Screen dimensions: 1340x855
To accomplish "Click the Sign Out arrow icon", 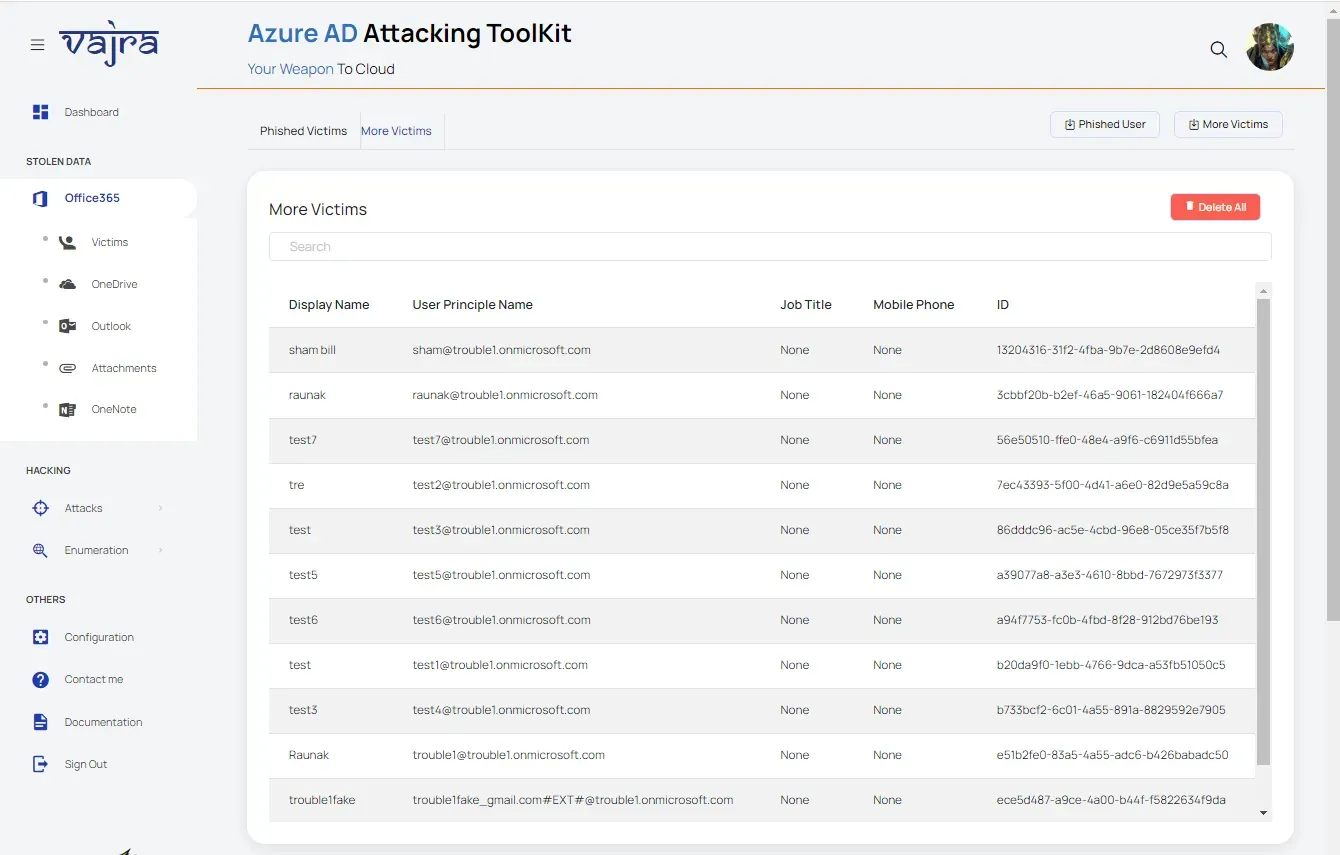I will click(40, 764).
